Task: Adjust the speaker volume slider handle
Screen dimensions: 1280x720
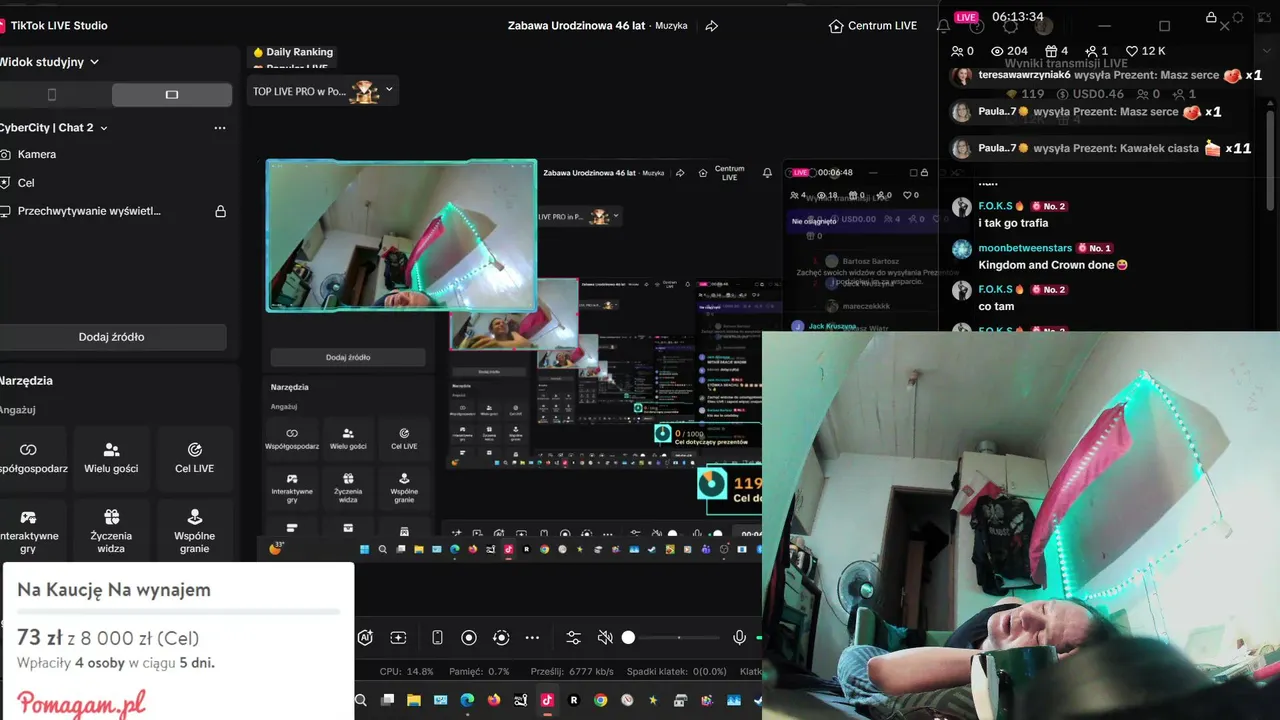Action: [628, 638]
